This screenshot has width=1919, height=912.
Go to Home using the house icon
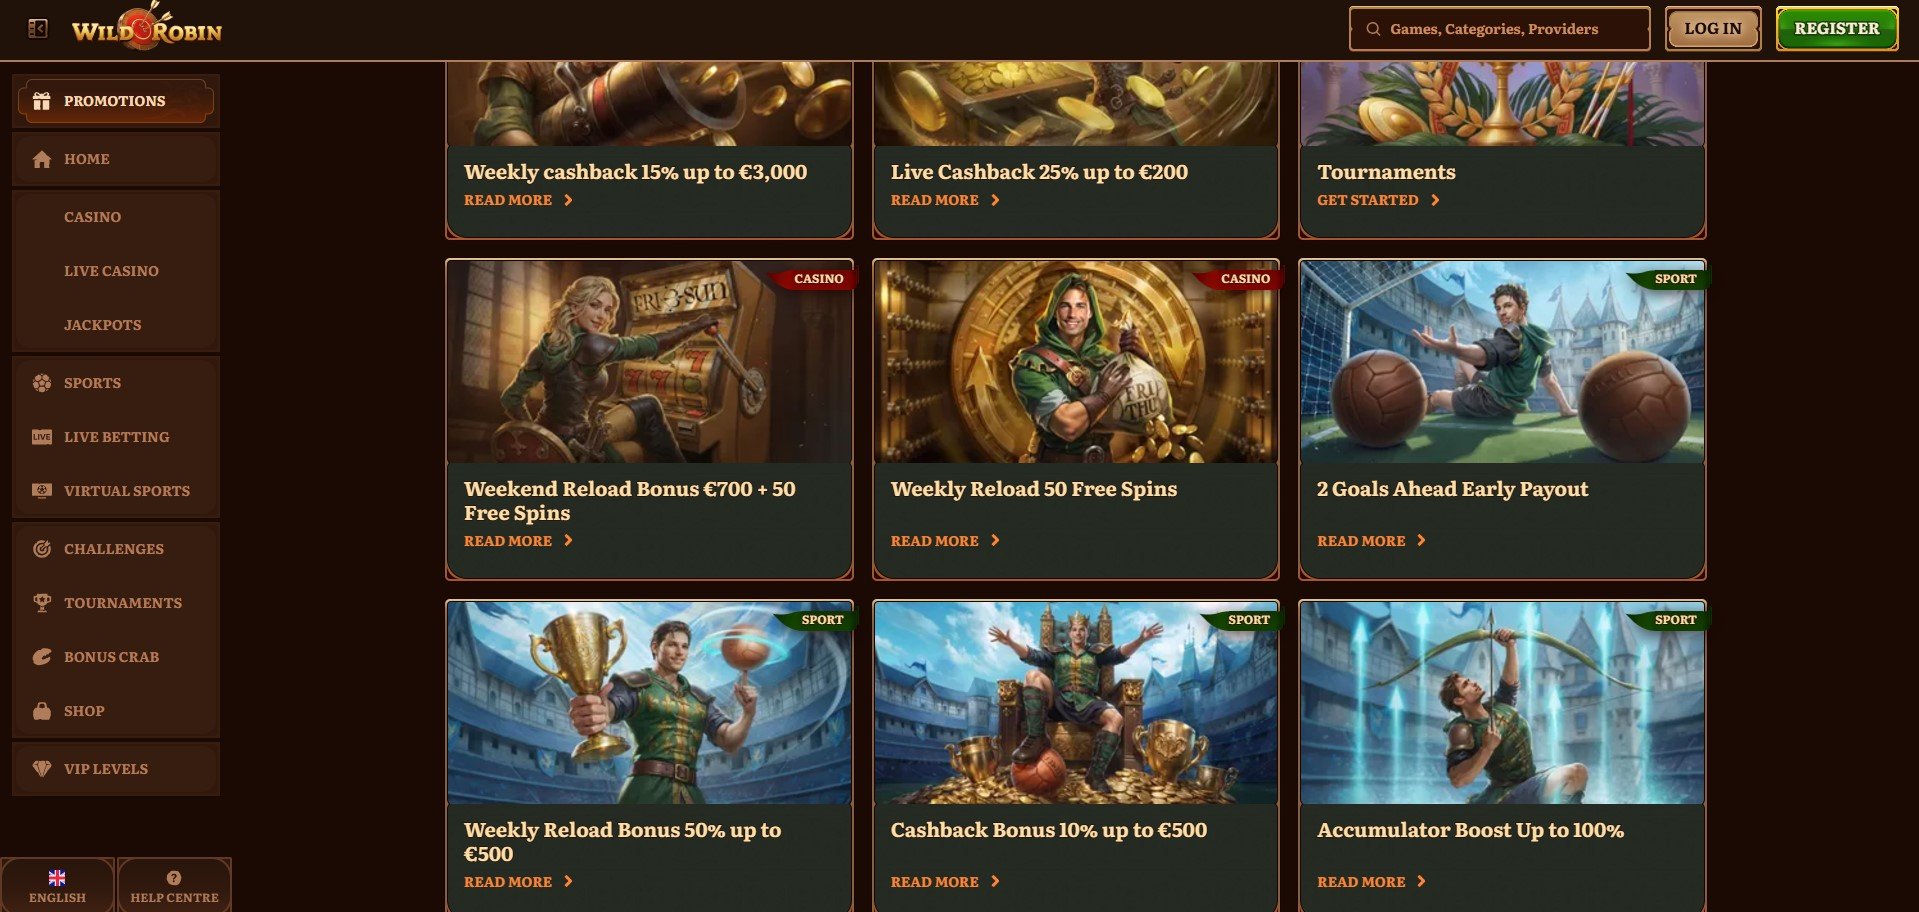[x=42, y=159]
